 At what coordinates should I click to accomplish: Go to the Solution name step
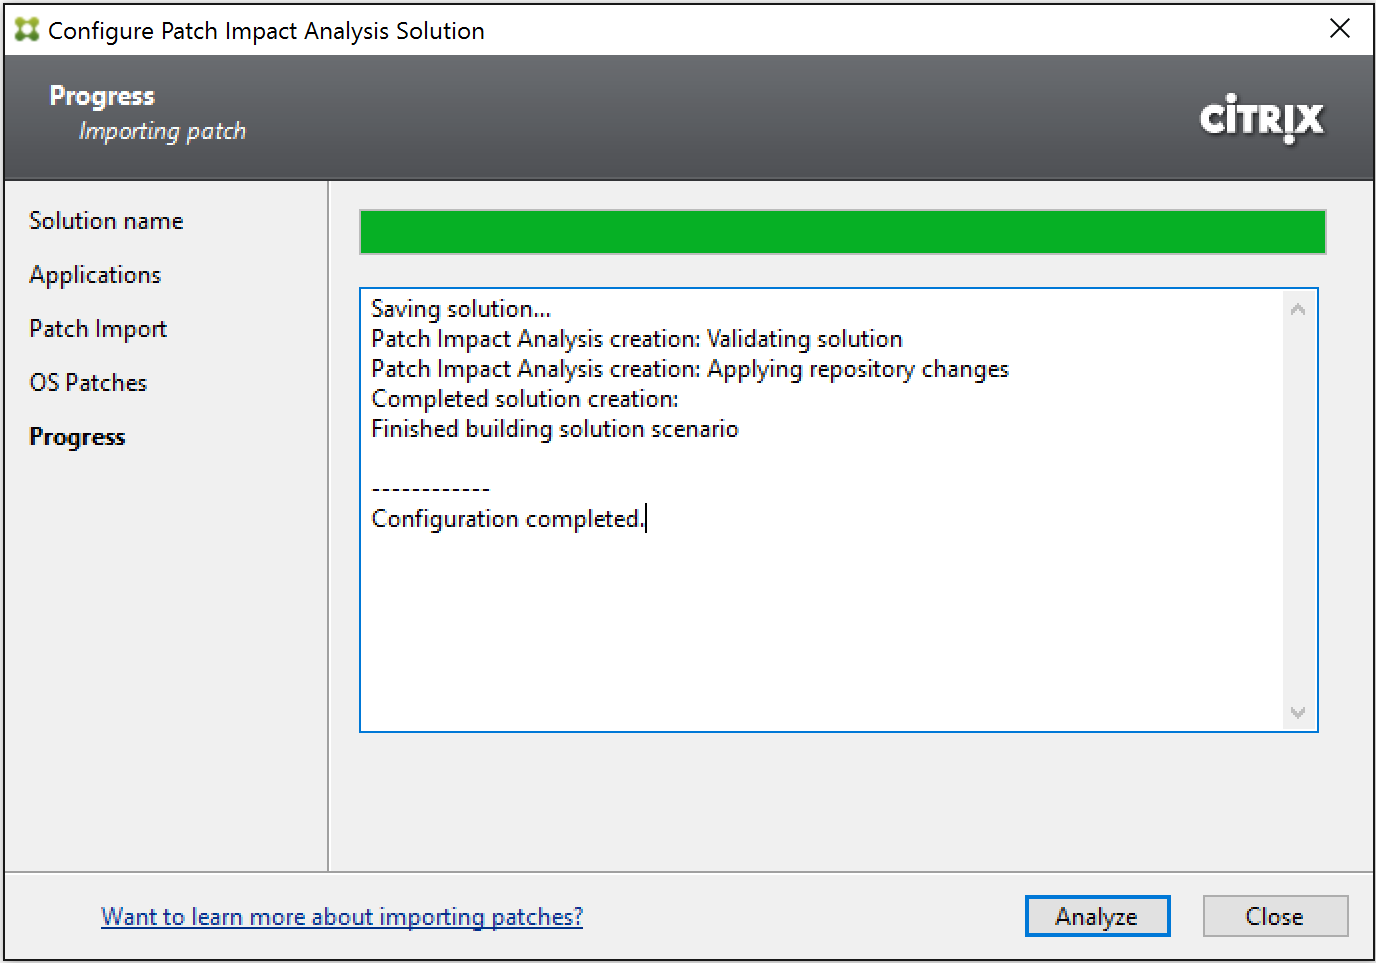[106, 221]
